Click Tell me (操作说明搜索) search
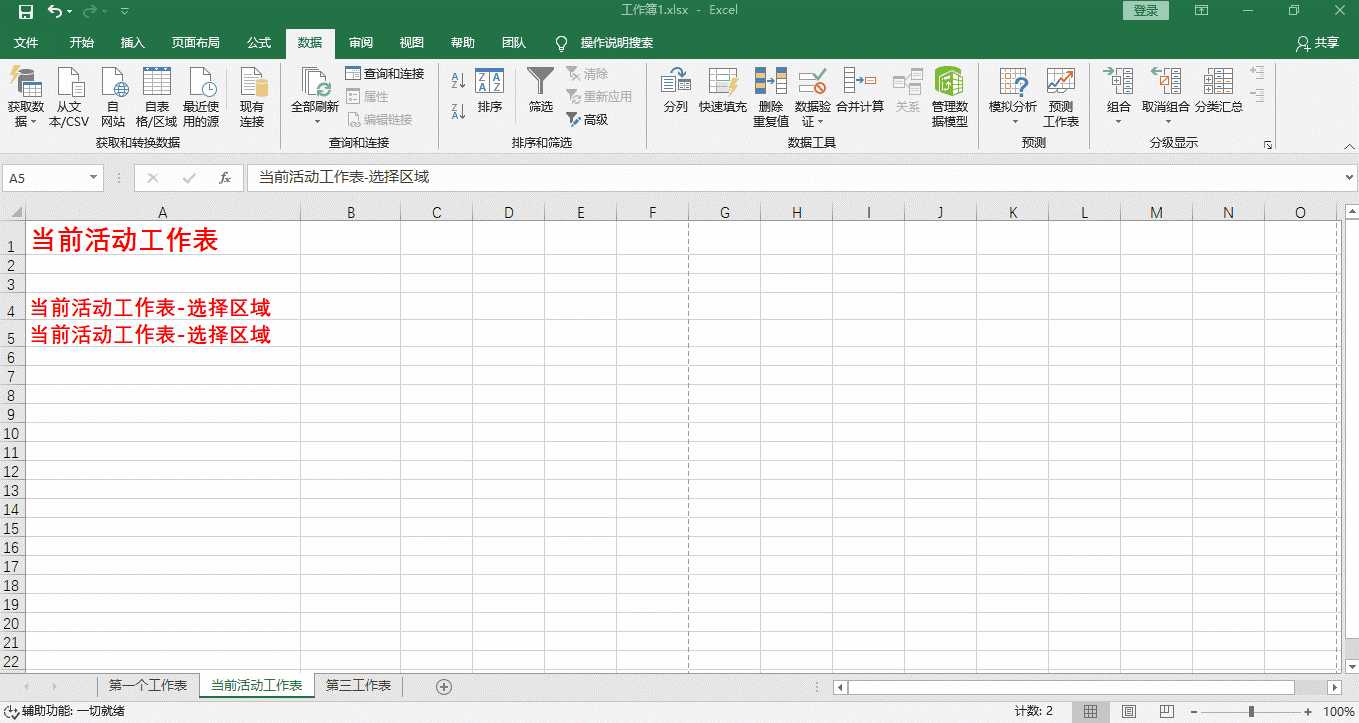 605,43
